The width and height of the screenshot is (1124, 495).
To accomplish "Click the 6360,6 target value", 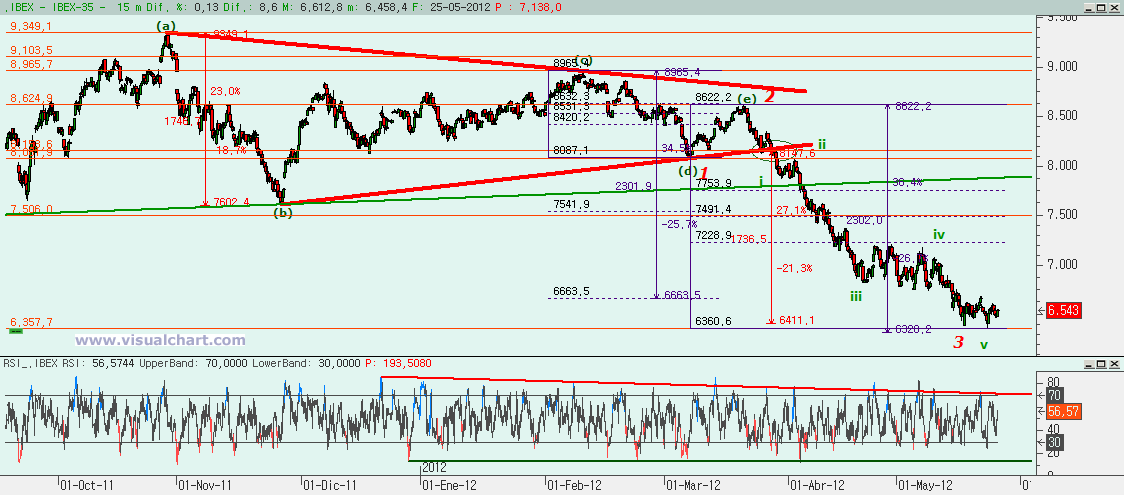I will (713, 322).
